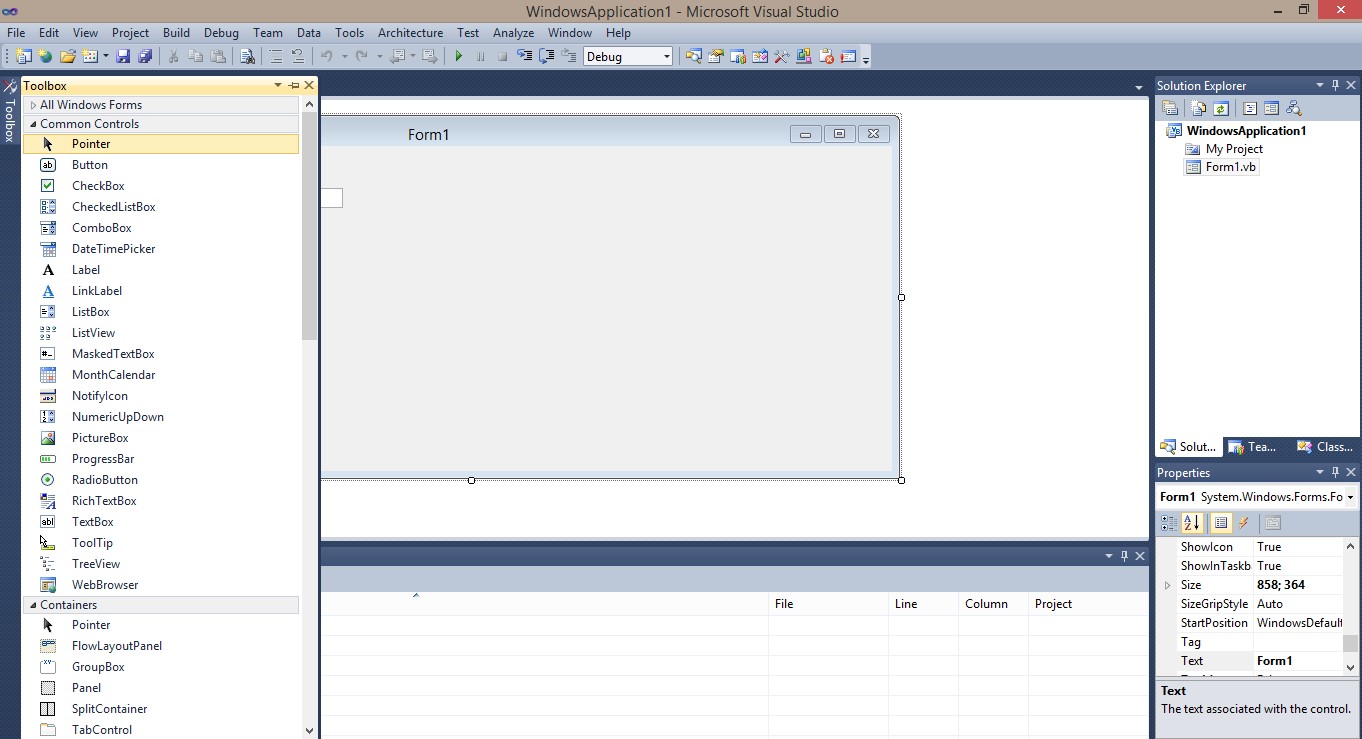Open the View Class Diagram icon in Solution Explorer

click(1294, 107)
